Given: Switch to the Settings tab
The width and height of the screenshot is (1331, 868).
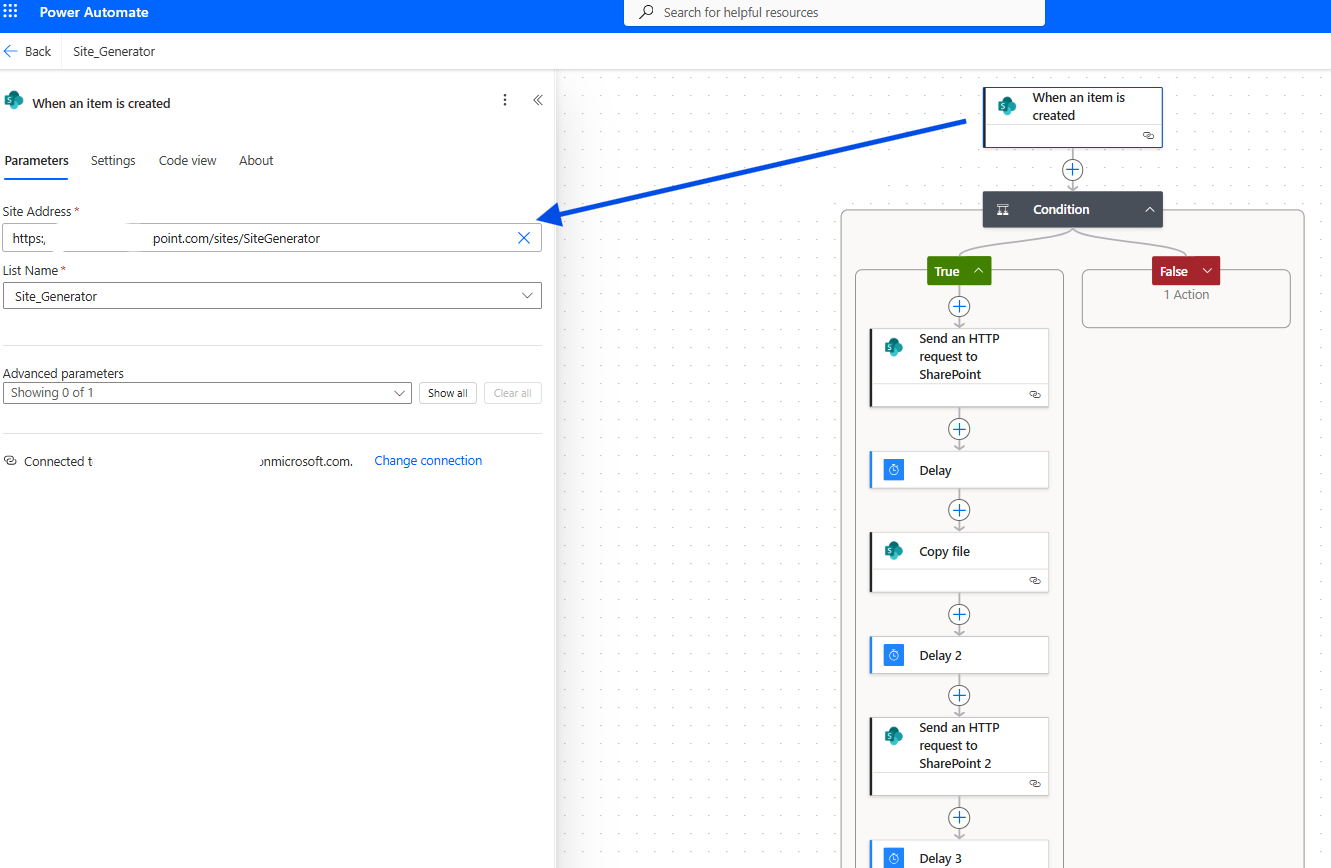Looking at the screenshot, I should [x=113, y=160].
